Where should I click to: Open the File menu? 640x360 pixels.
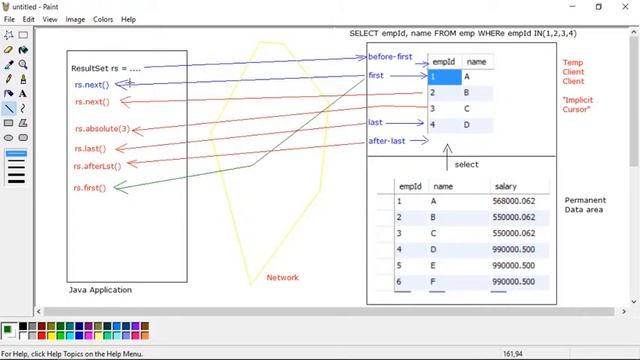point(9,19)
